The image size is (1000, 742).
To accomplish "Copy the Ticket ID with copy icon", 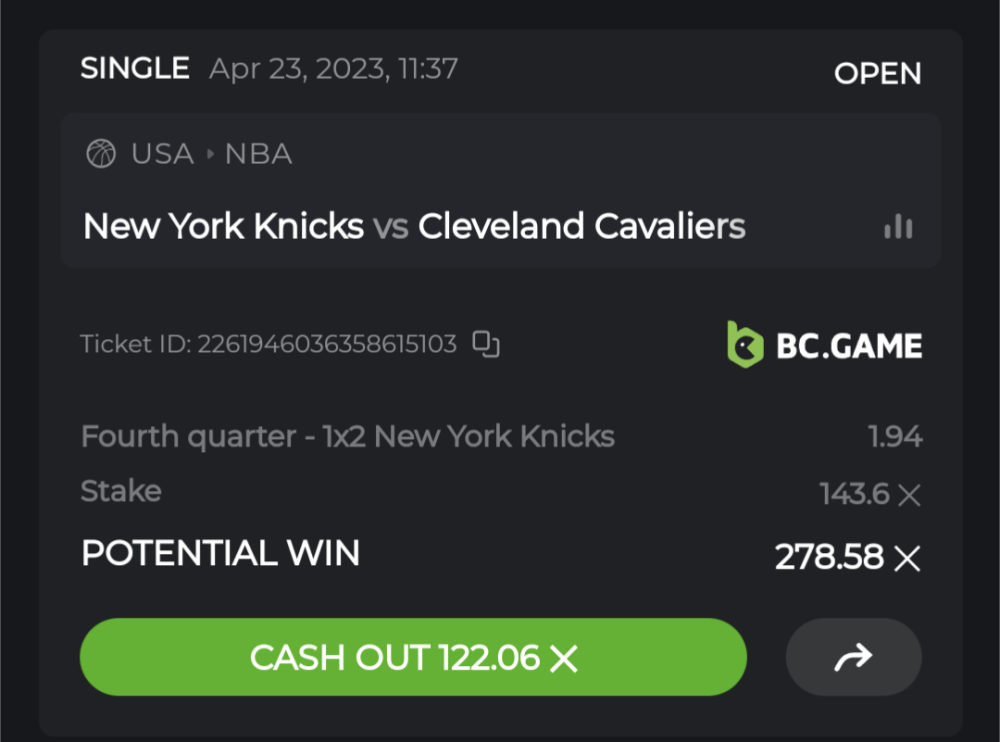I will [486, 344].
